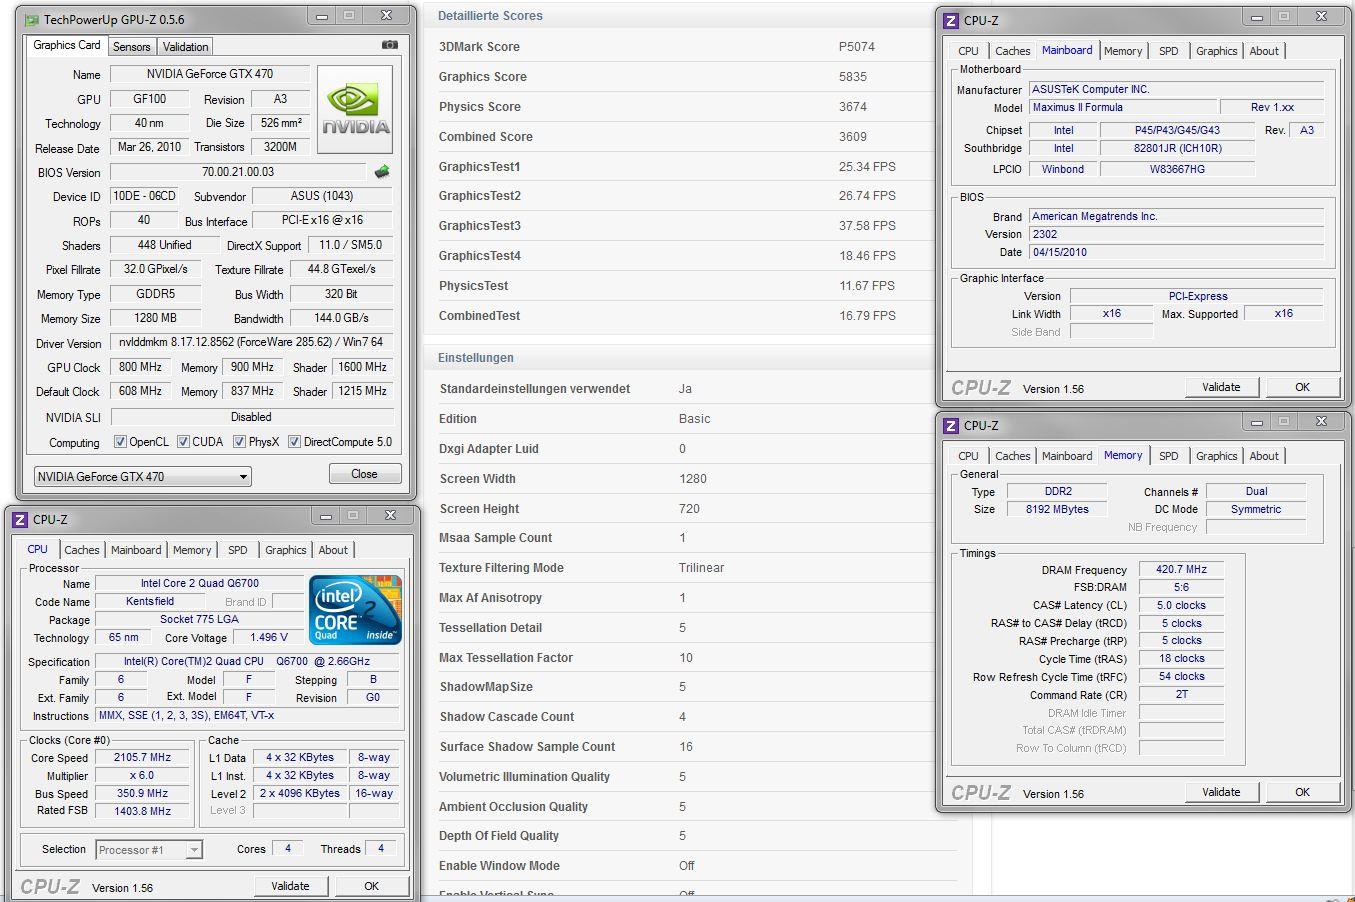Click the GPU-Z title bar app icon
Image resolution: width=1355 pixels, height=902 pixels.
tap(31, 19)
